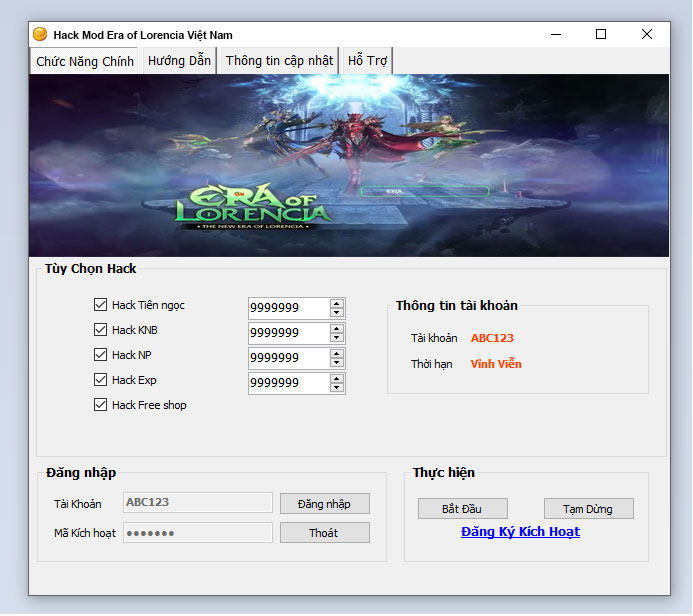
Task: Click the Thoát button
Action: (x=325, y=533)
